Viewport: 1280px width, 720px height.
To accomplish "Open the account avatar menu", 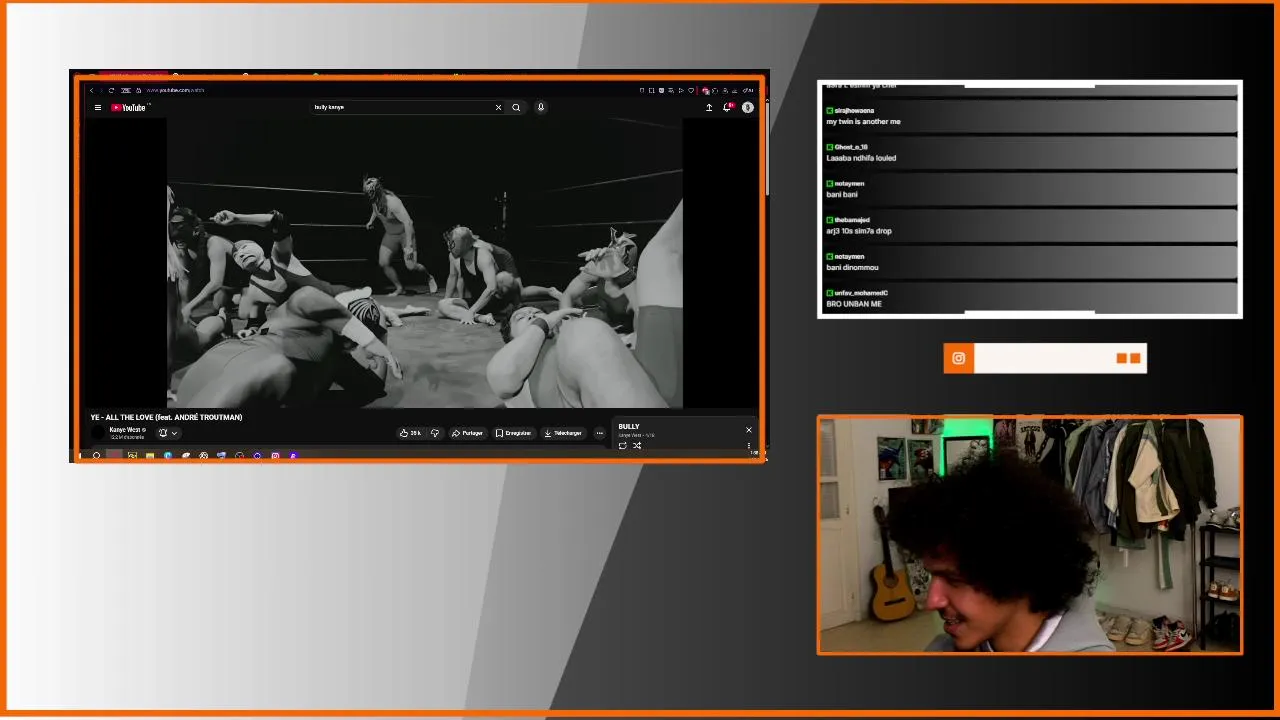I will [747, 107].
